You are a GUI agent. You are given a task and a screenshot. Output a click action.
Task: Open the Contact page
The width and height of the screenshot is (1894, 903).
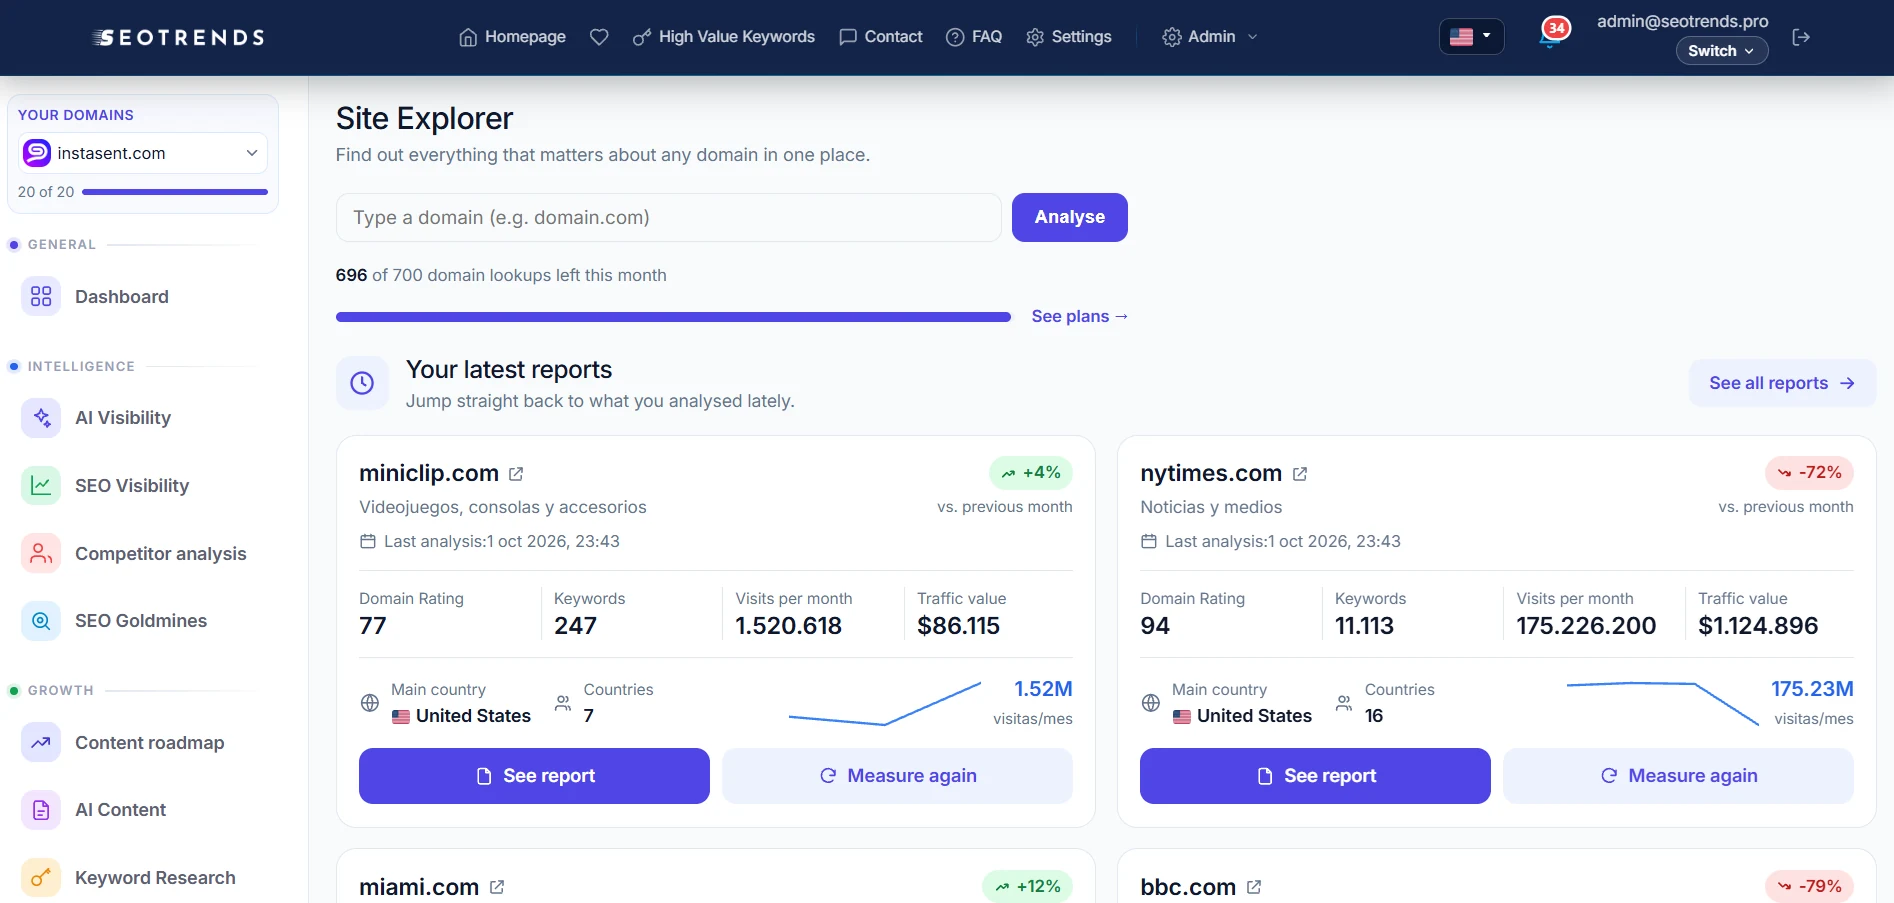[x=880, y=37]
